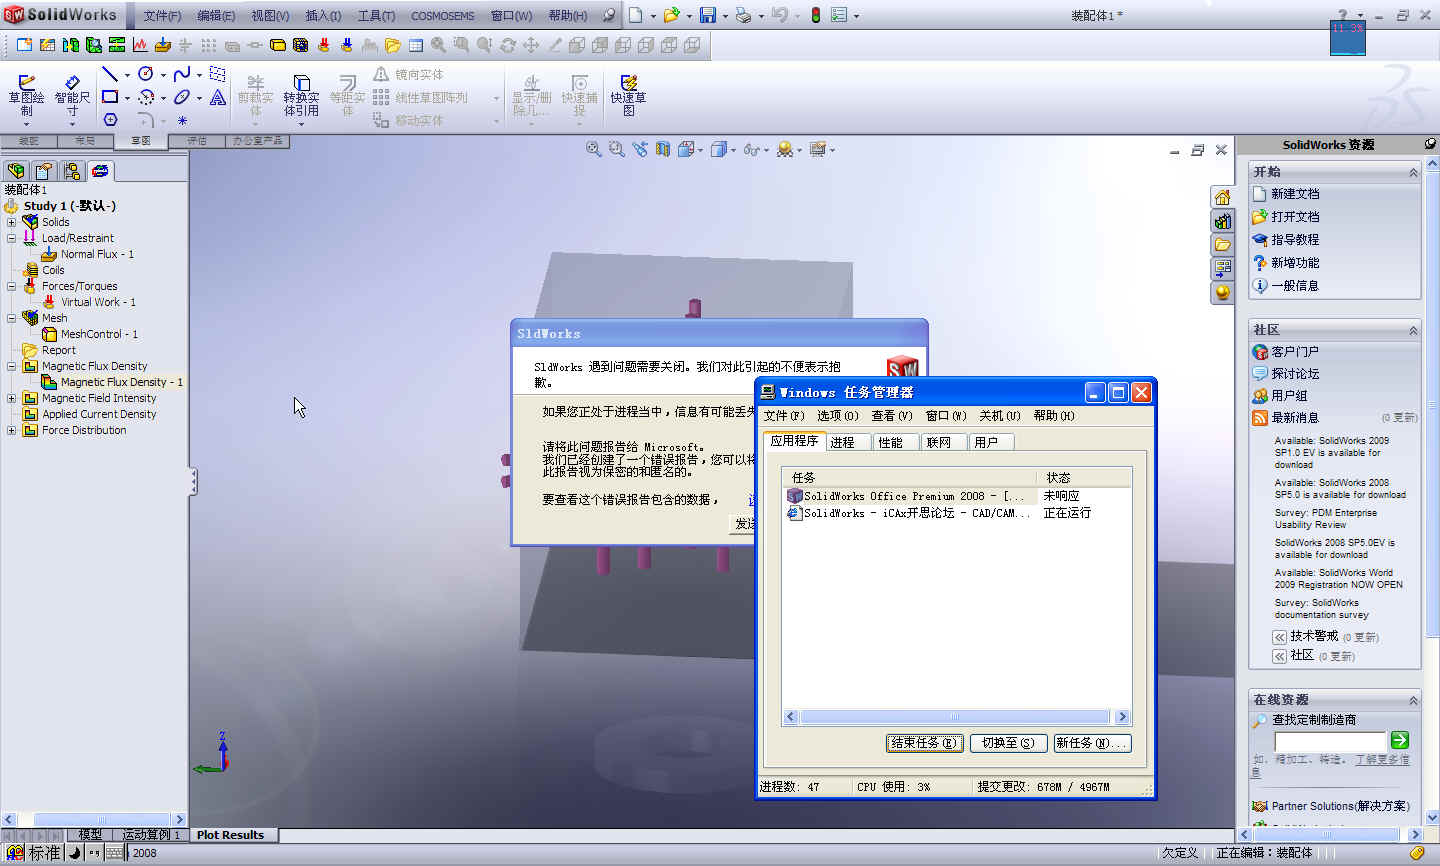Open the COSMOSEMS menu
This screenshot has width=1440, height=866.
click(x=442, y=16)
